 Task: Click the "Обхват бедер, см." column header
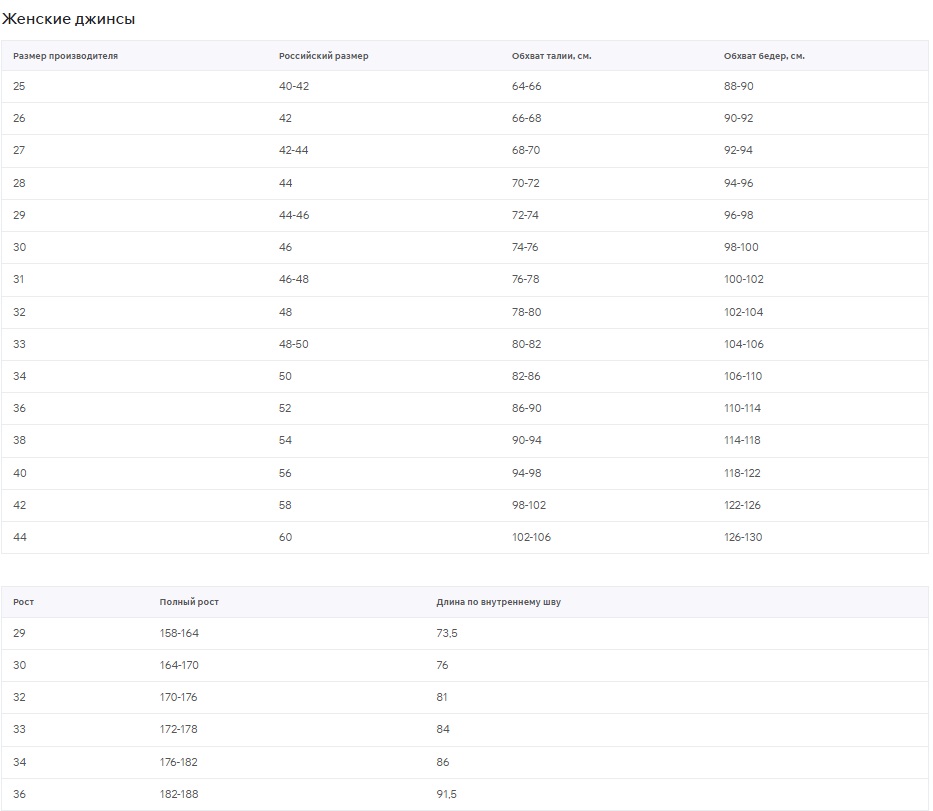(x=764, y=56)
